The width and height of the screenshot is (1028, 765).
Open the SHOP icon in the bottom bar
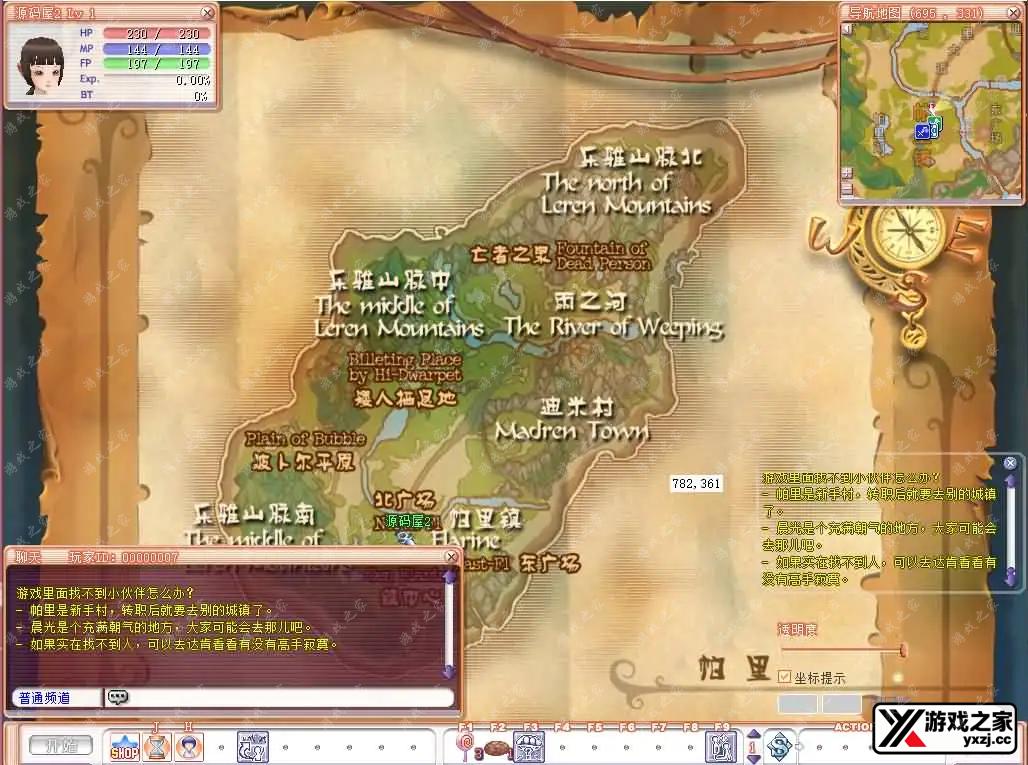click(x=125, y=747)
